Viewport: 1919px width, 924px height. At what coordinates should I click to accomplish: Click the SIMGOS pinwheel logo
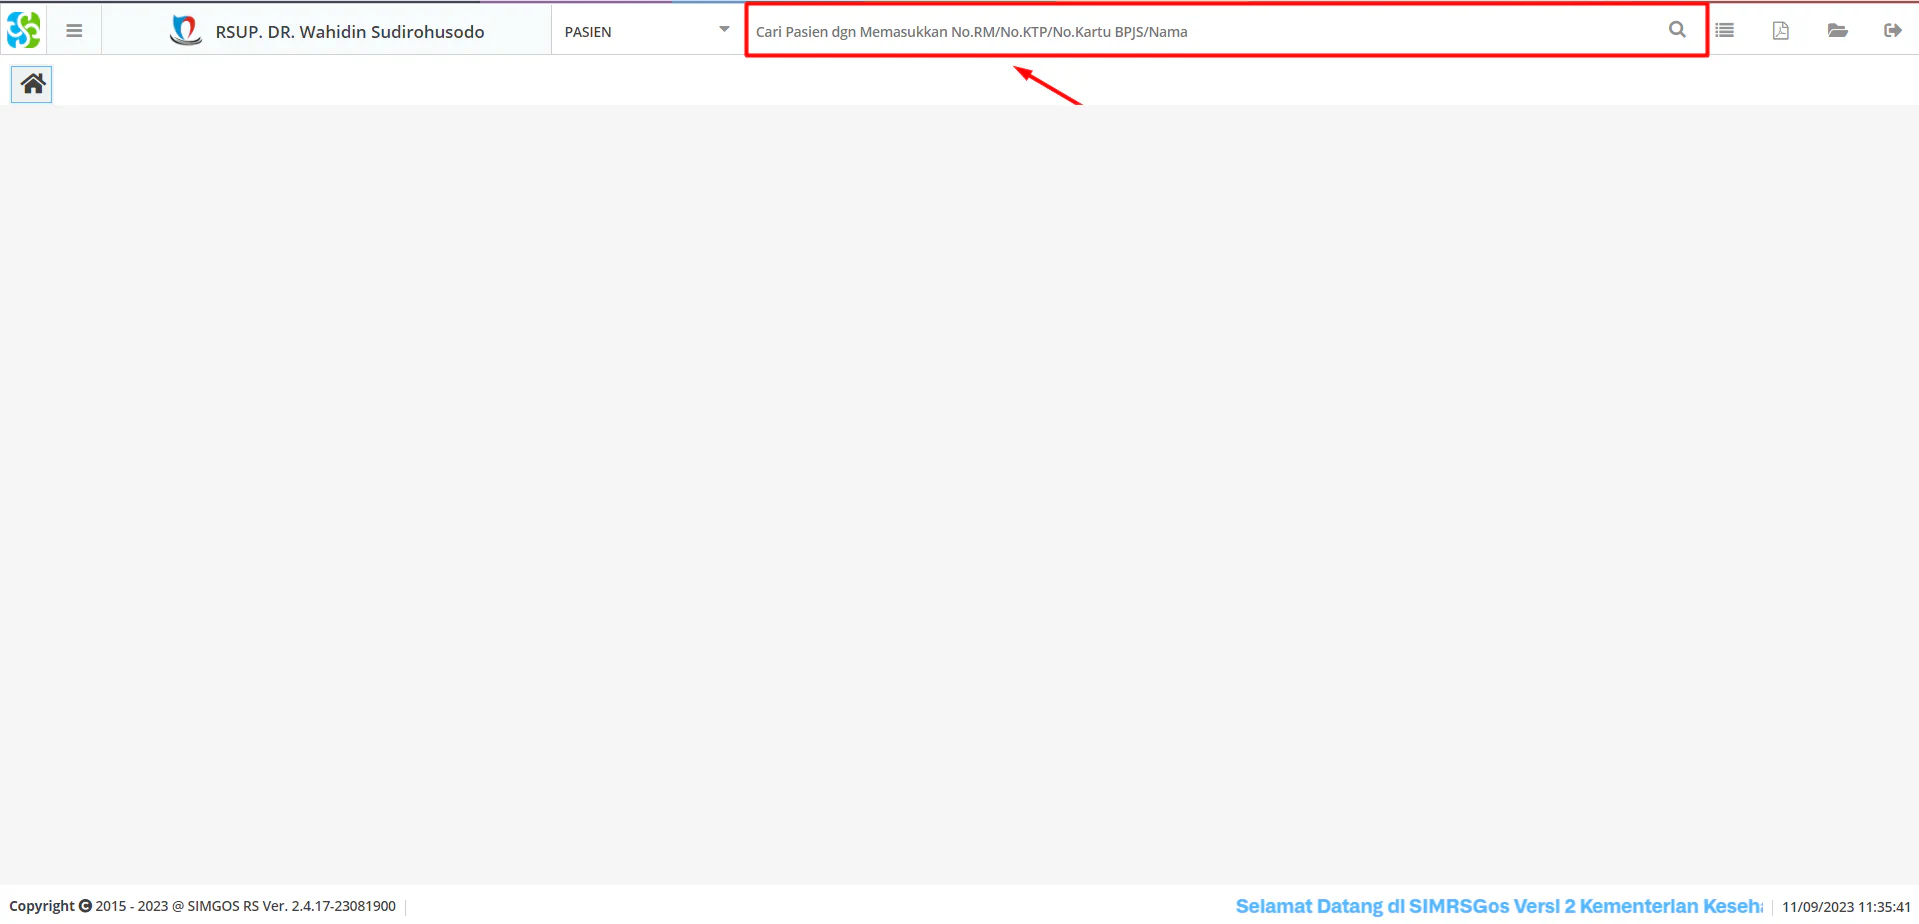pos(23,30)
